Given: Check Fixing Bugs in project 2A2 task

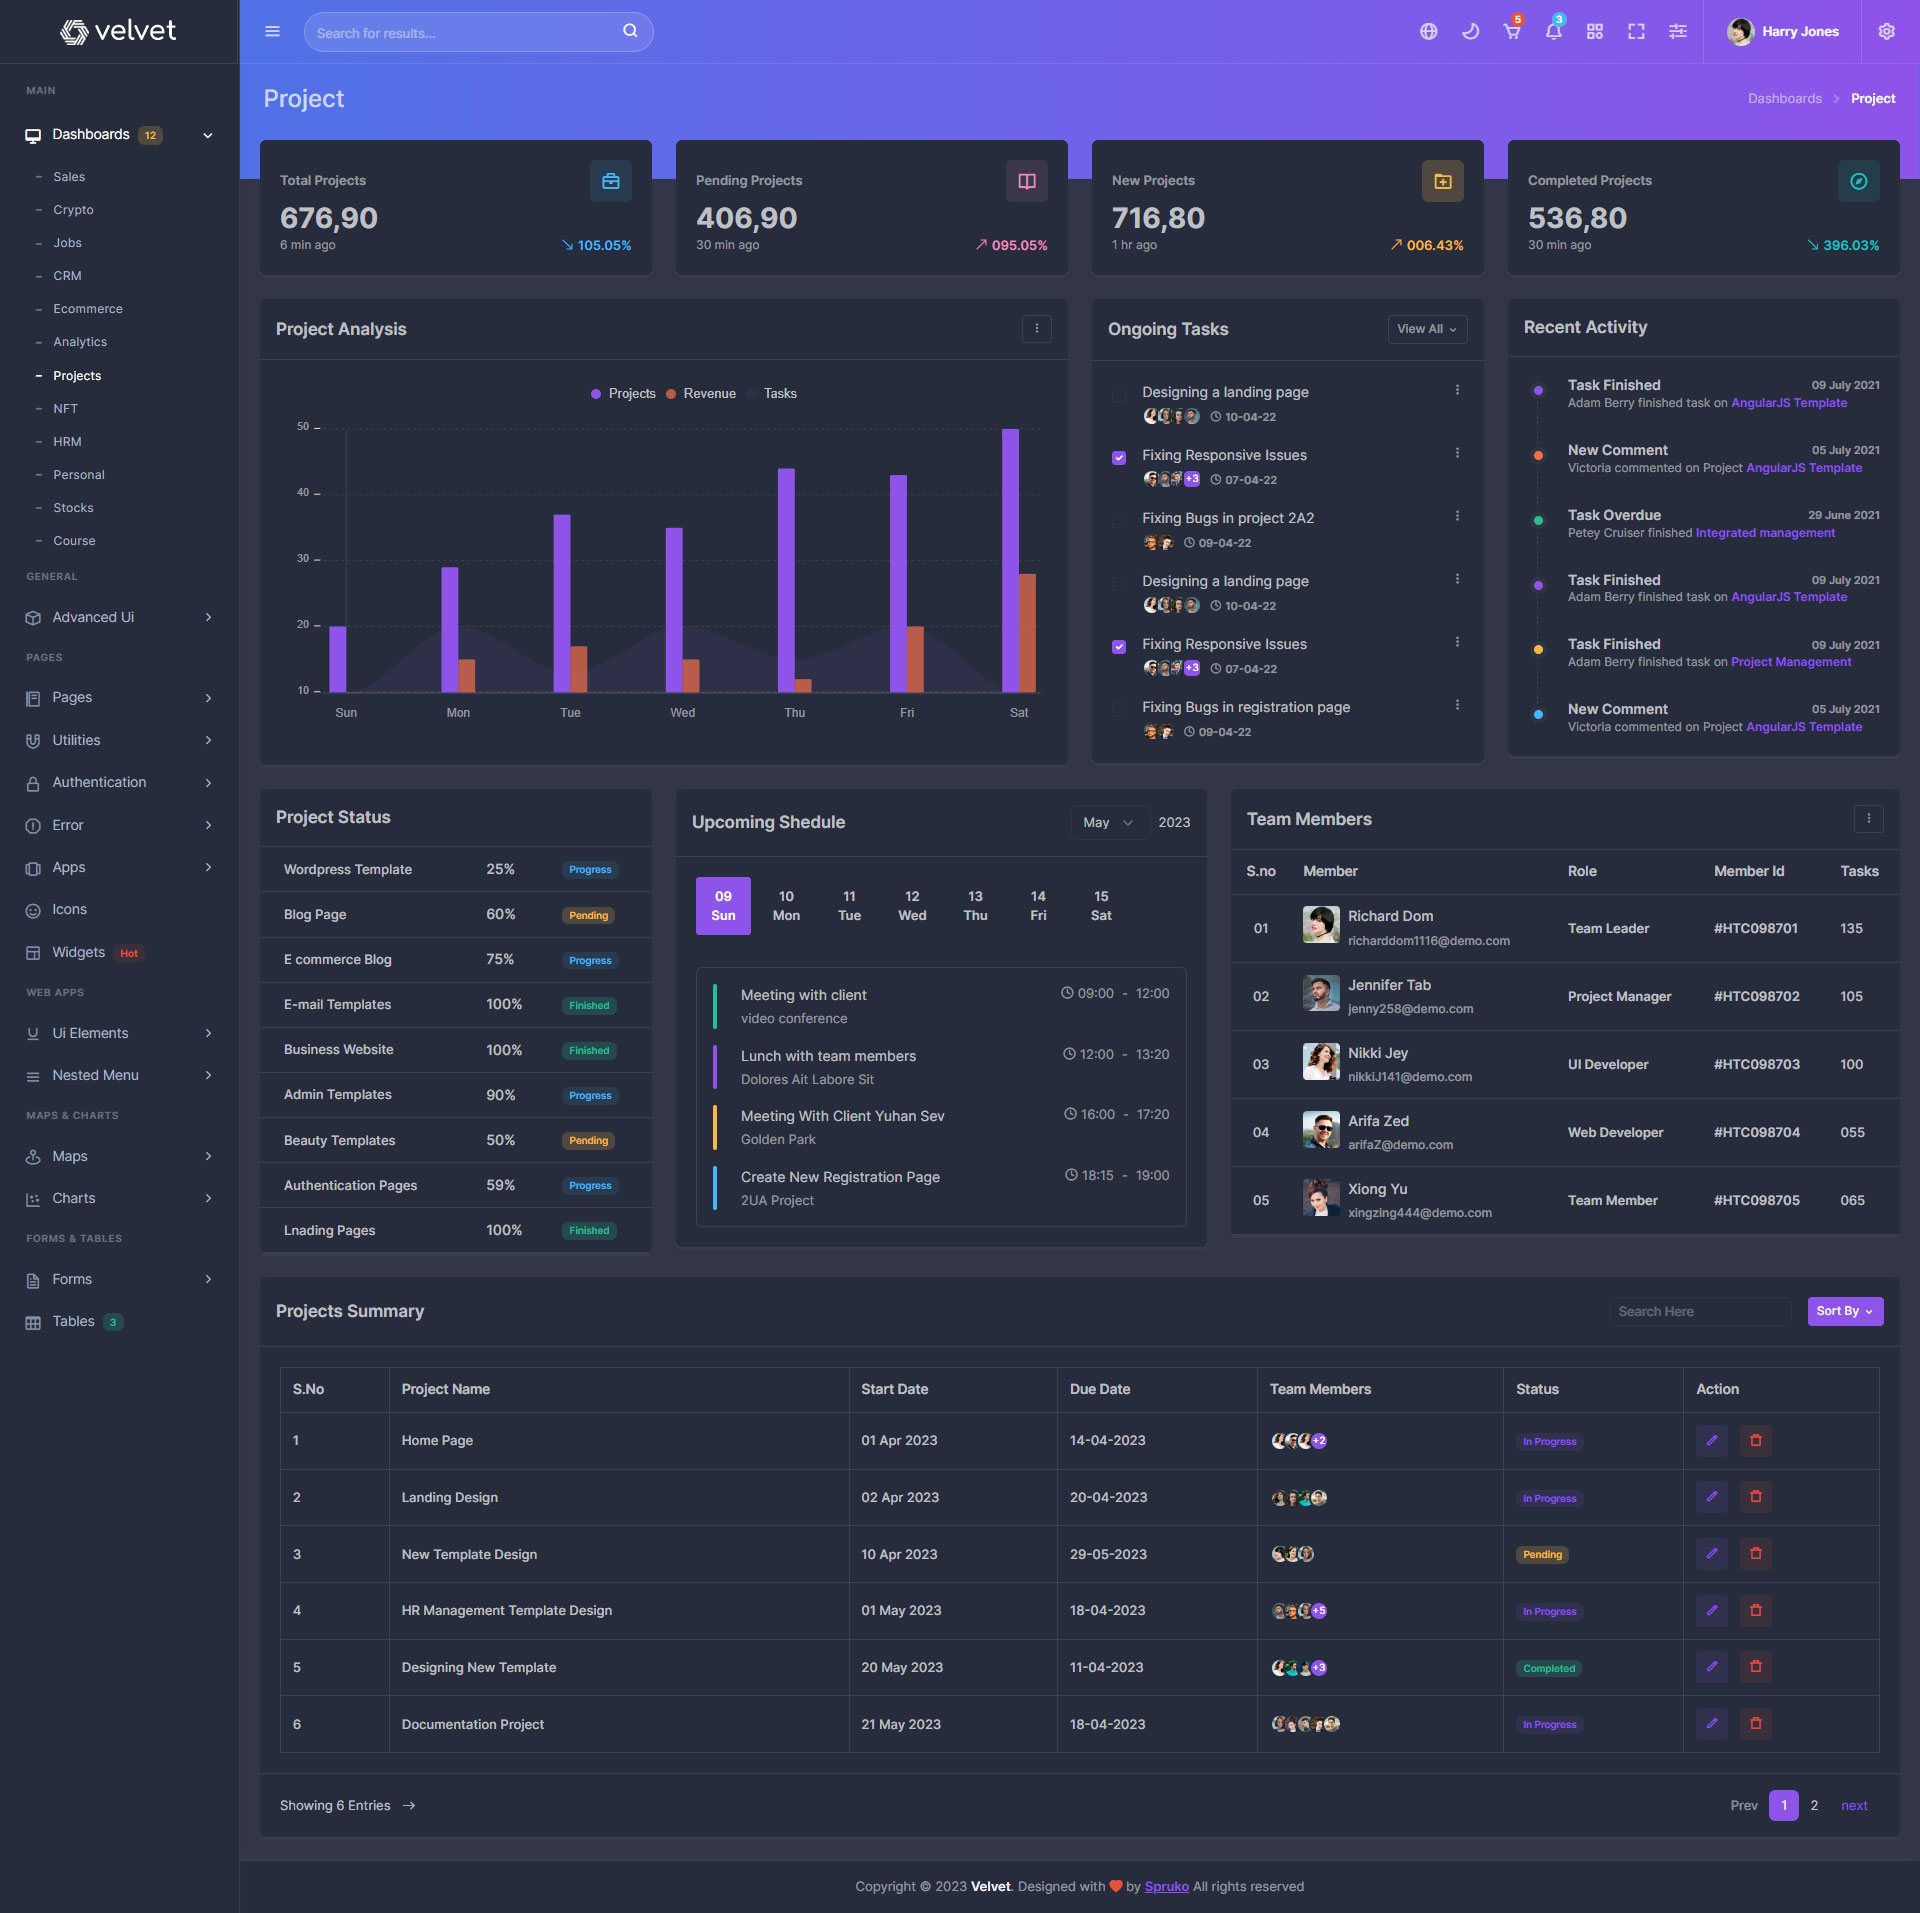Looking at the screenshot, I should pyautogui.click(x=1119, y=521).
